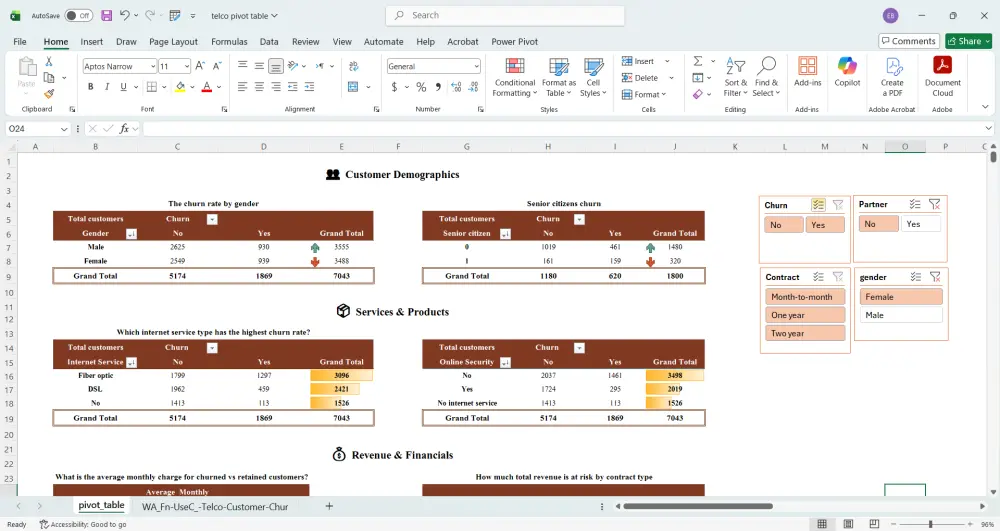
Task: Open the font name dropdown Aptos Narrow
Action: [153, 66]
